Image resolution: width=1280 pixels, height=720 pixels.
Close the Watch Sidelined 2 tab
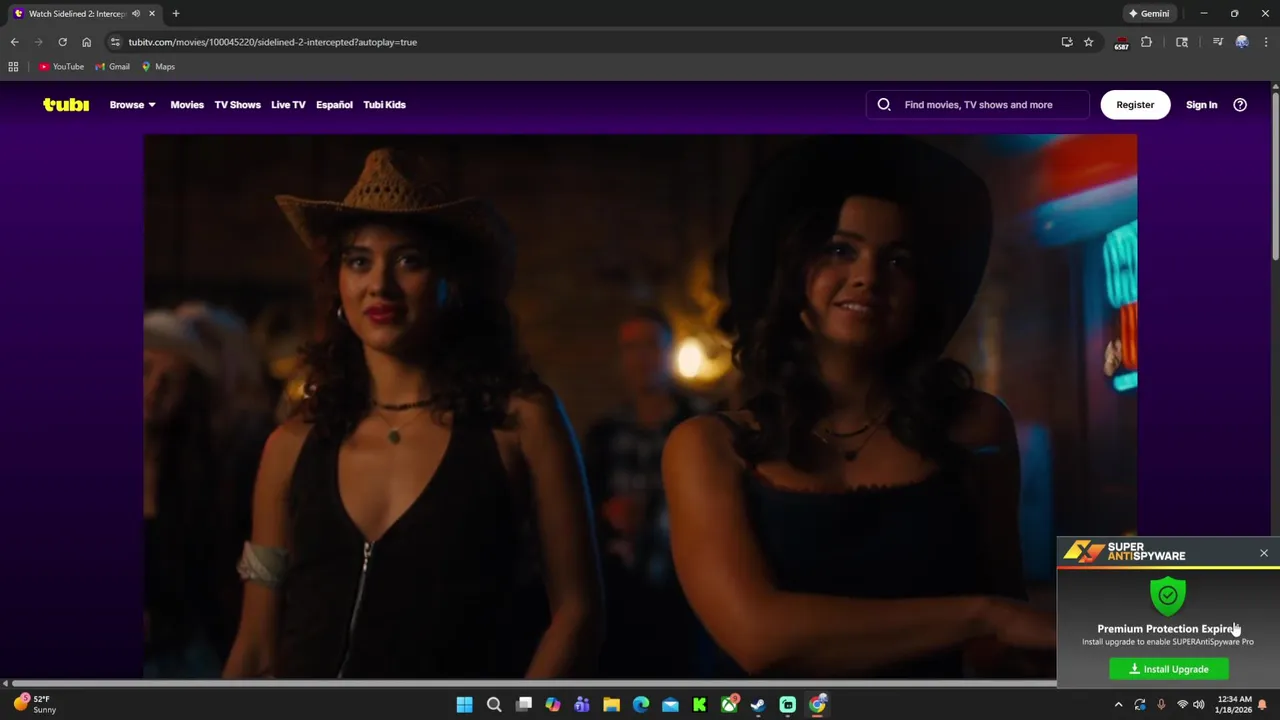152,14
